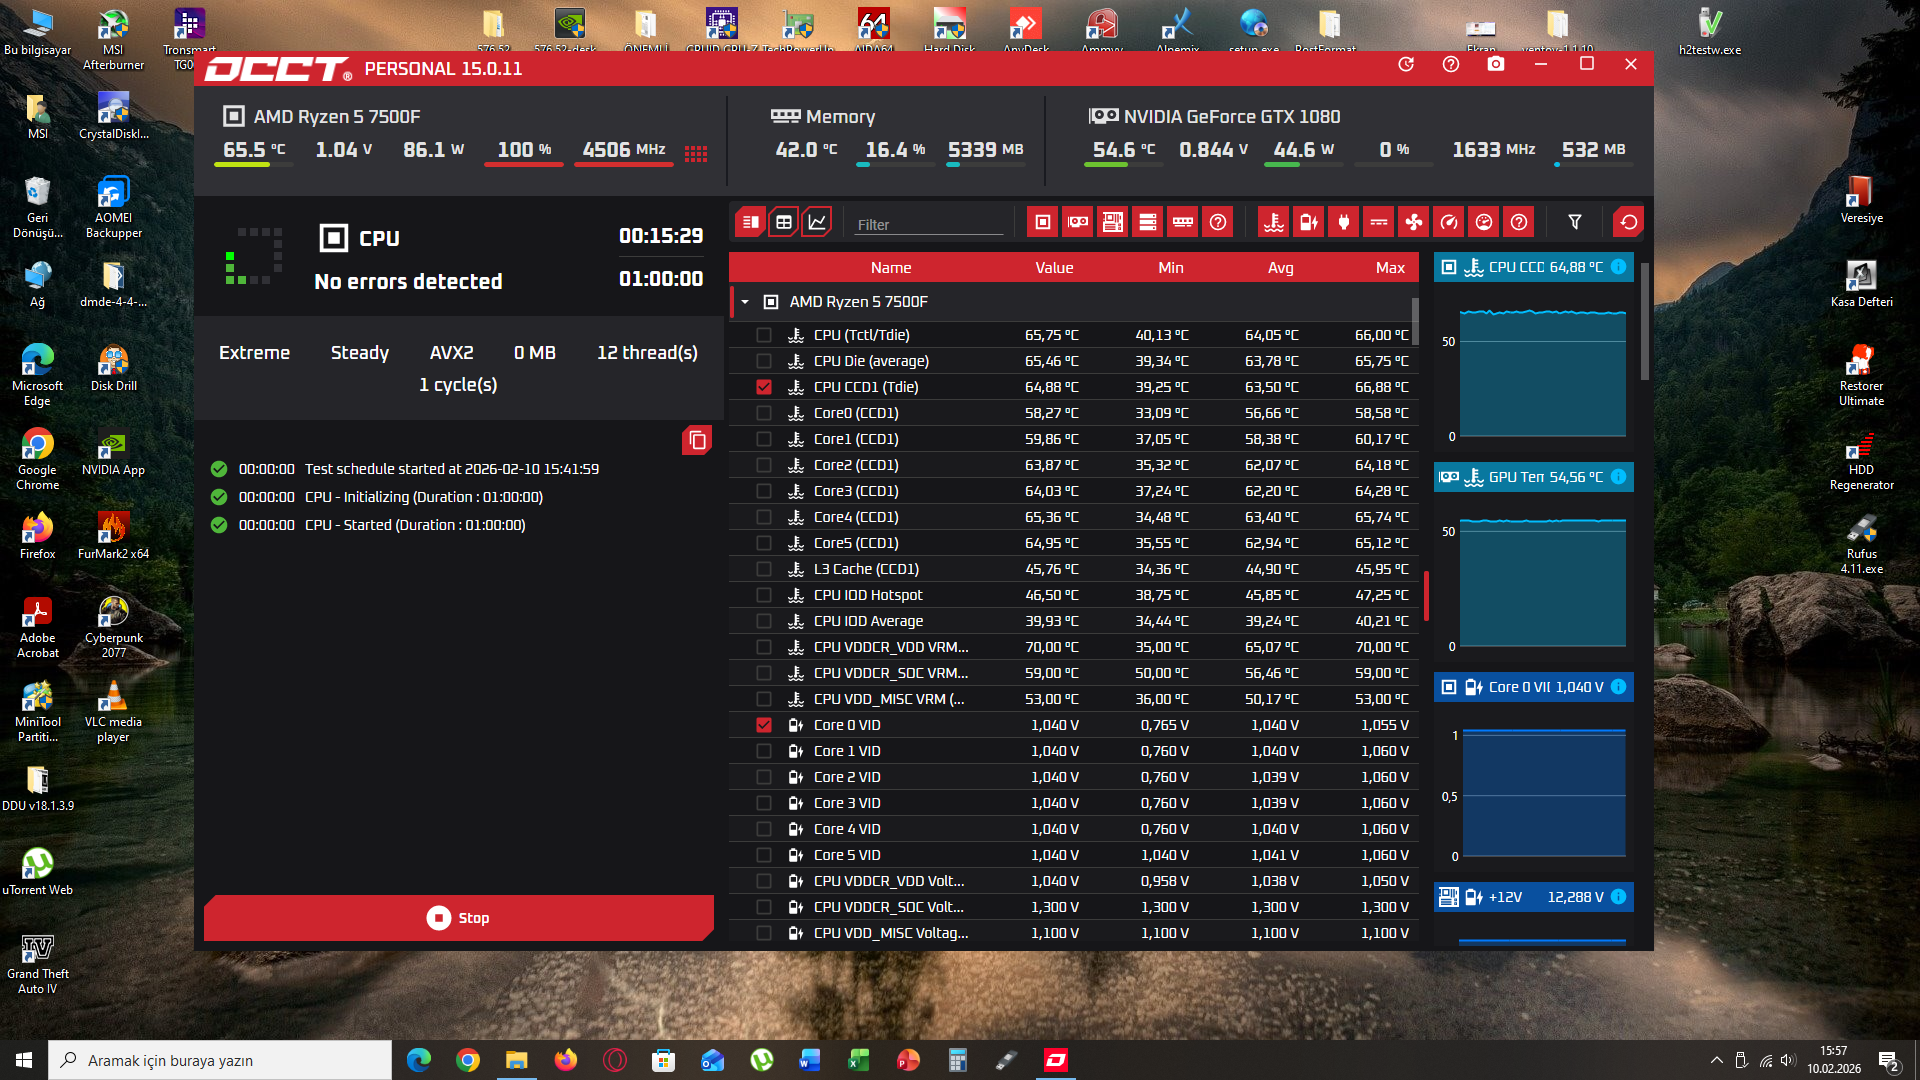This screenshot has height=1080, width=1920.
Task: Click the info icon on the +12V graph
Action: click(x=1617, y=897)
